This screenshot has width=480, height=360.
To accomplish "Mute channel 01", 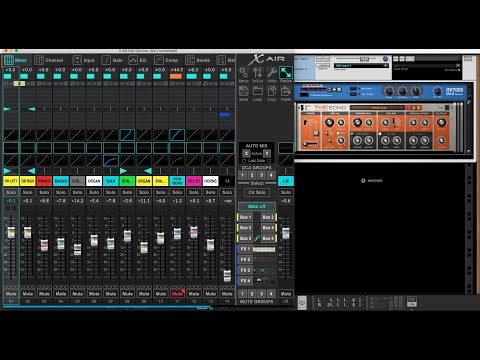I will point(11,294).
